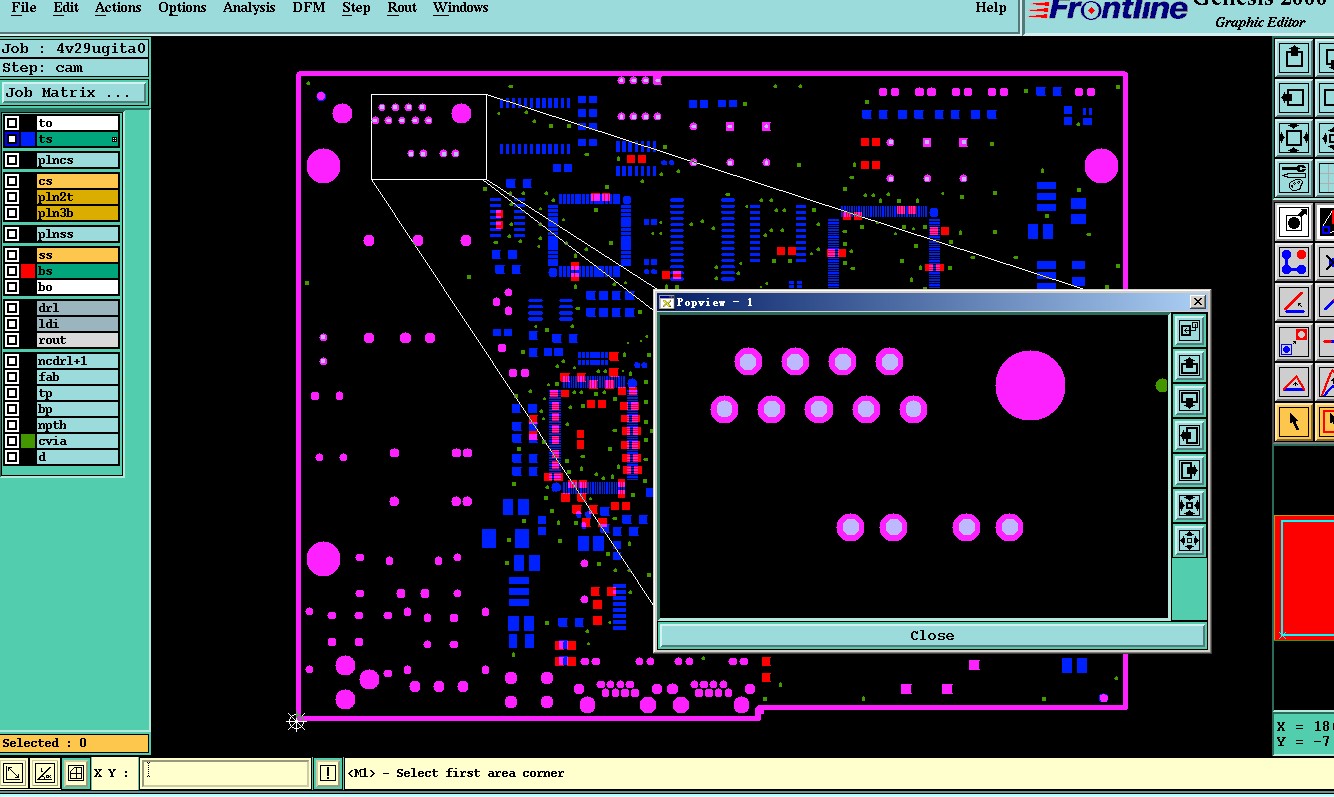Open the Analysis menu

(x=249, y=8)
